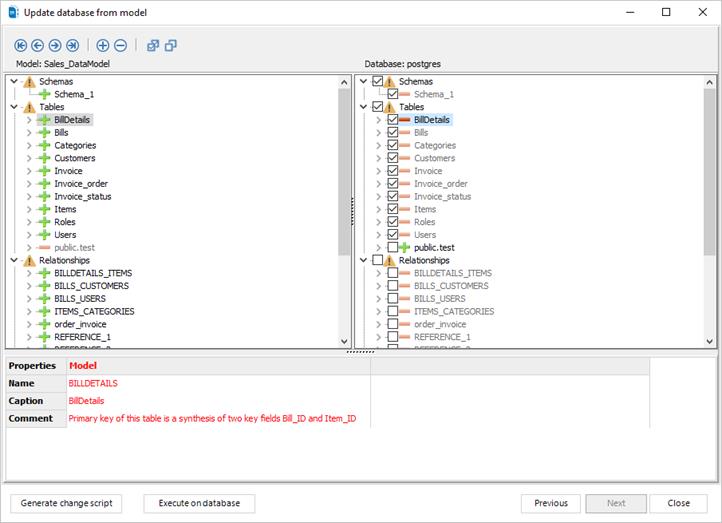
Task: Expand BillDetails in the model tree
Action: (29, 120)
